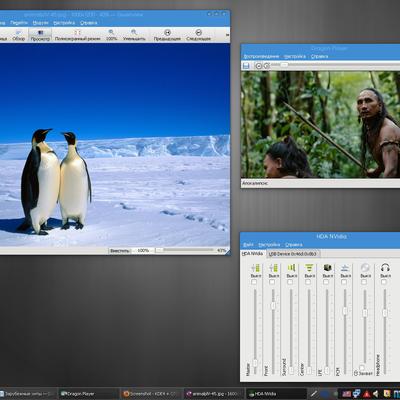
Task: Open the animals jpg taskbar entry
Action: [213, 394]
